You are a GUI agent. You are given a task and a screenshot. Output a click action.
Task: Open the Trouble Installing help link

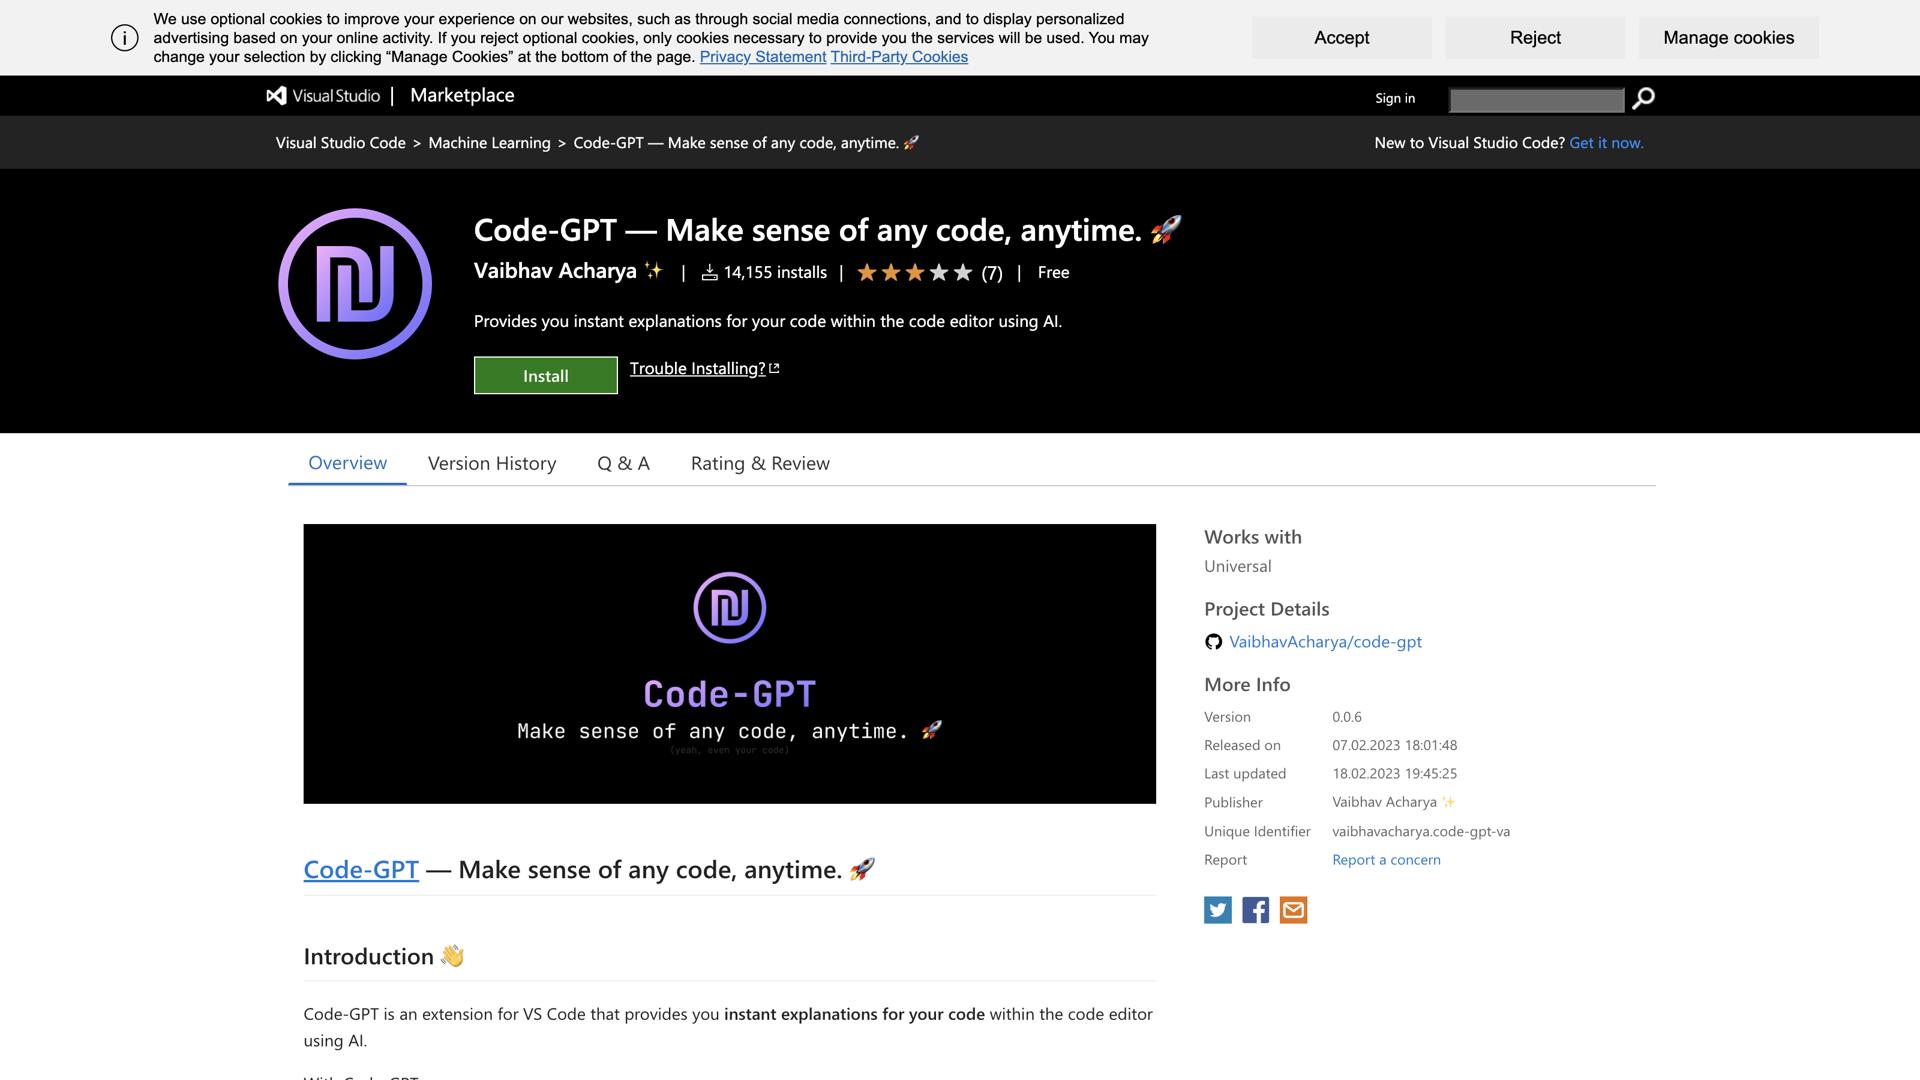tap(696, 368)
